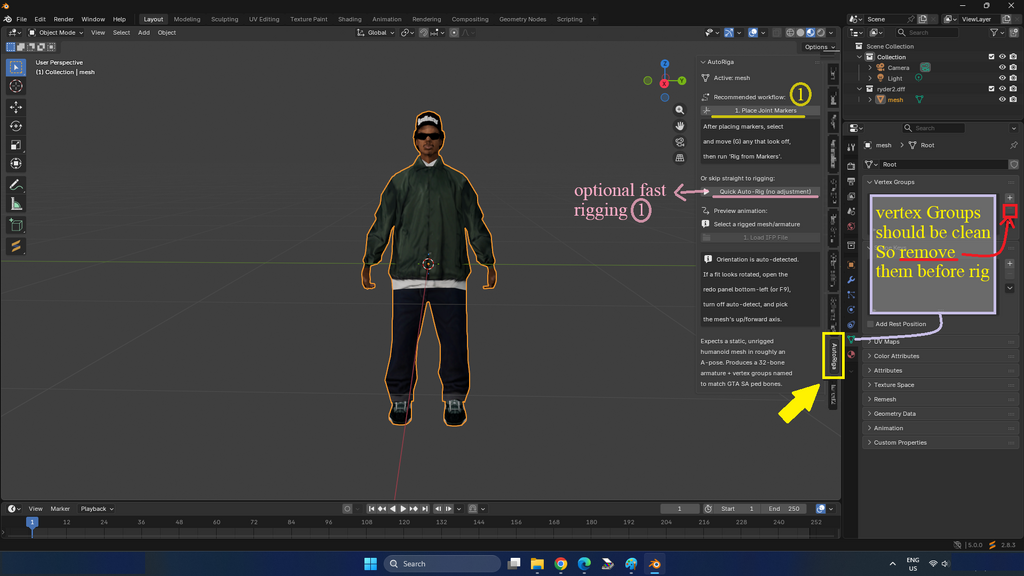Hide Light with its eye icon
The height and width of the screenshot is (576, 1024).
click(x=1002, y=78)
